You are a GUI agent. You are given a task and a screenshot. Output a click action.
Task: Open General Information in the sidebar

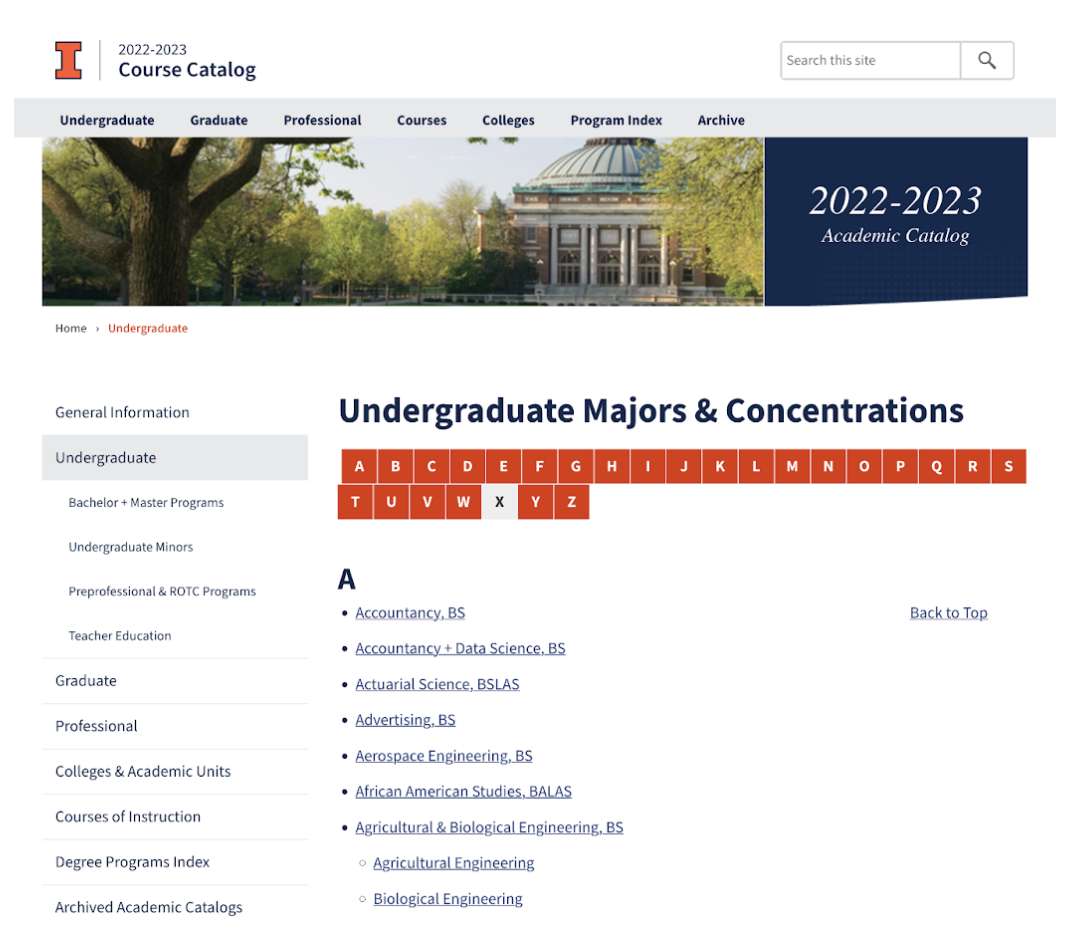point(122,412)
